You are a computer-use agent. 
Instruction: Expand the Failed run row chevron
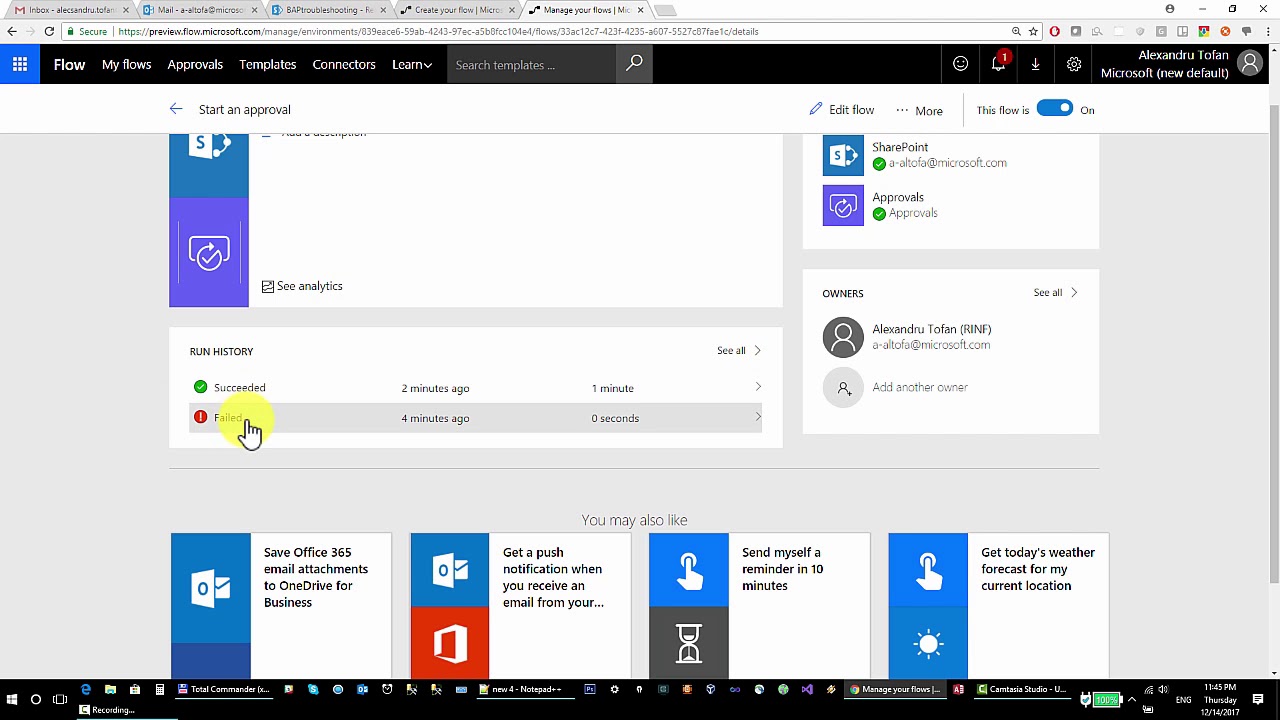[x=758, y=418]
